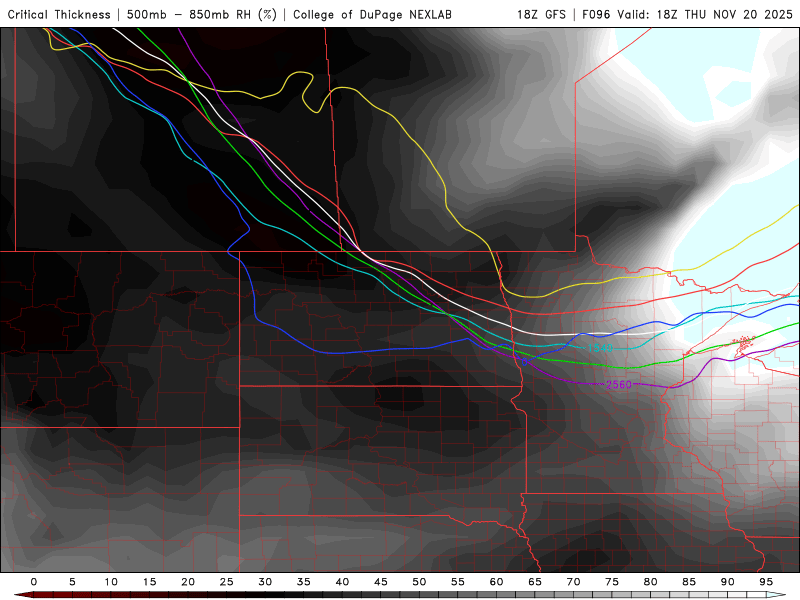
Task: Click the '90' colorbar tick label
Action: pos(728,582)
